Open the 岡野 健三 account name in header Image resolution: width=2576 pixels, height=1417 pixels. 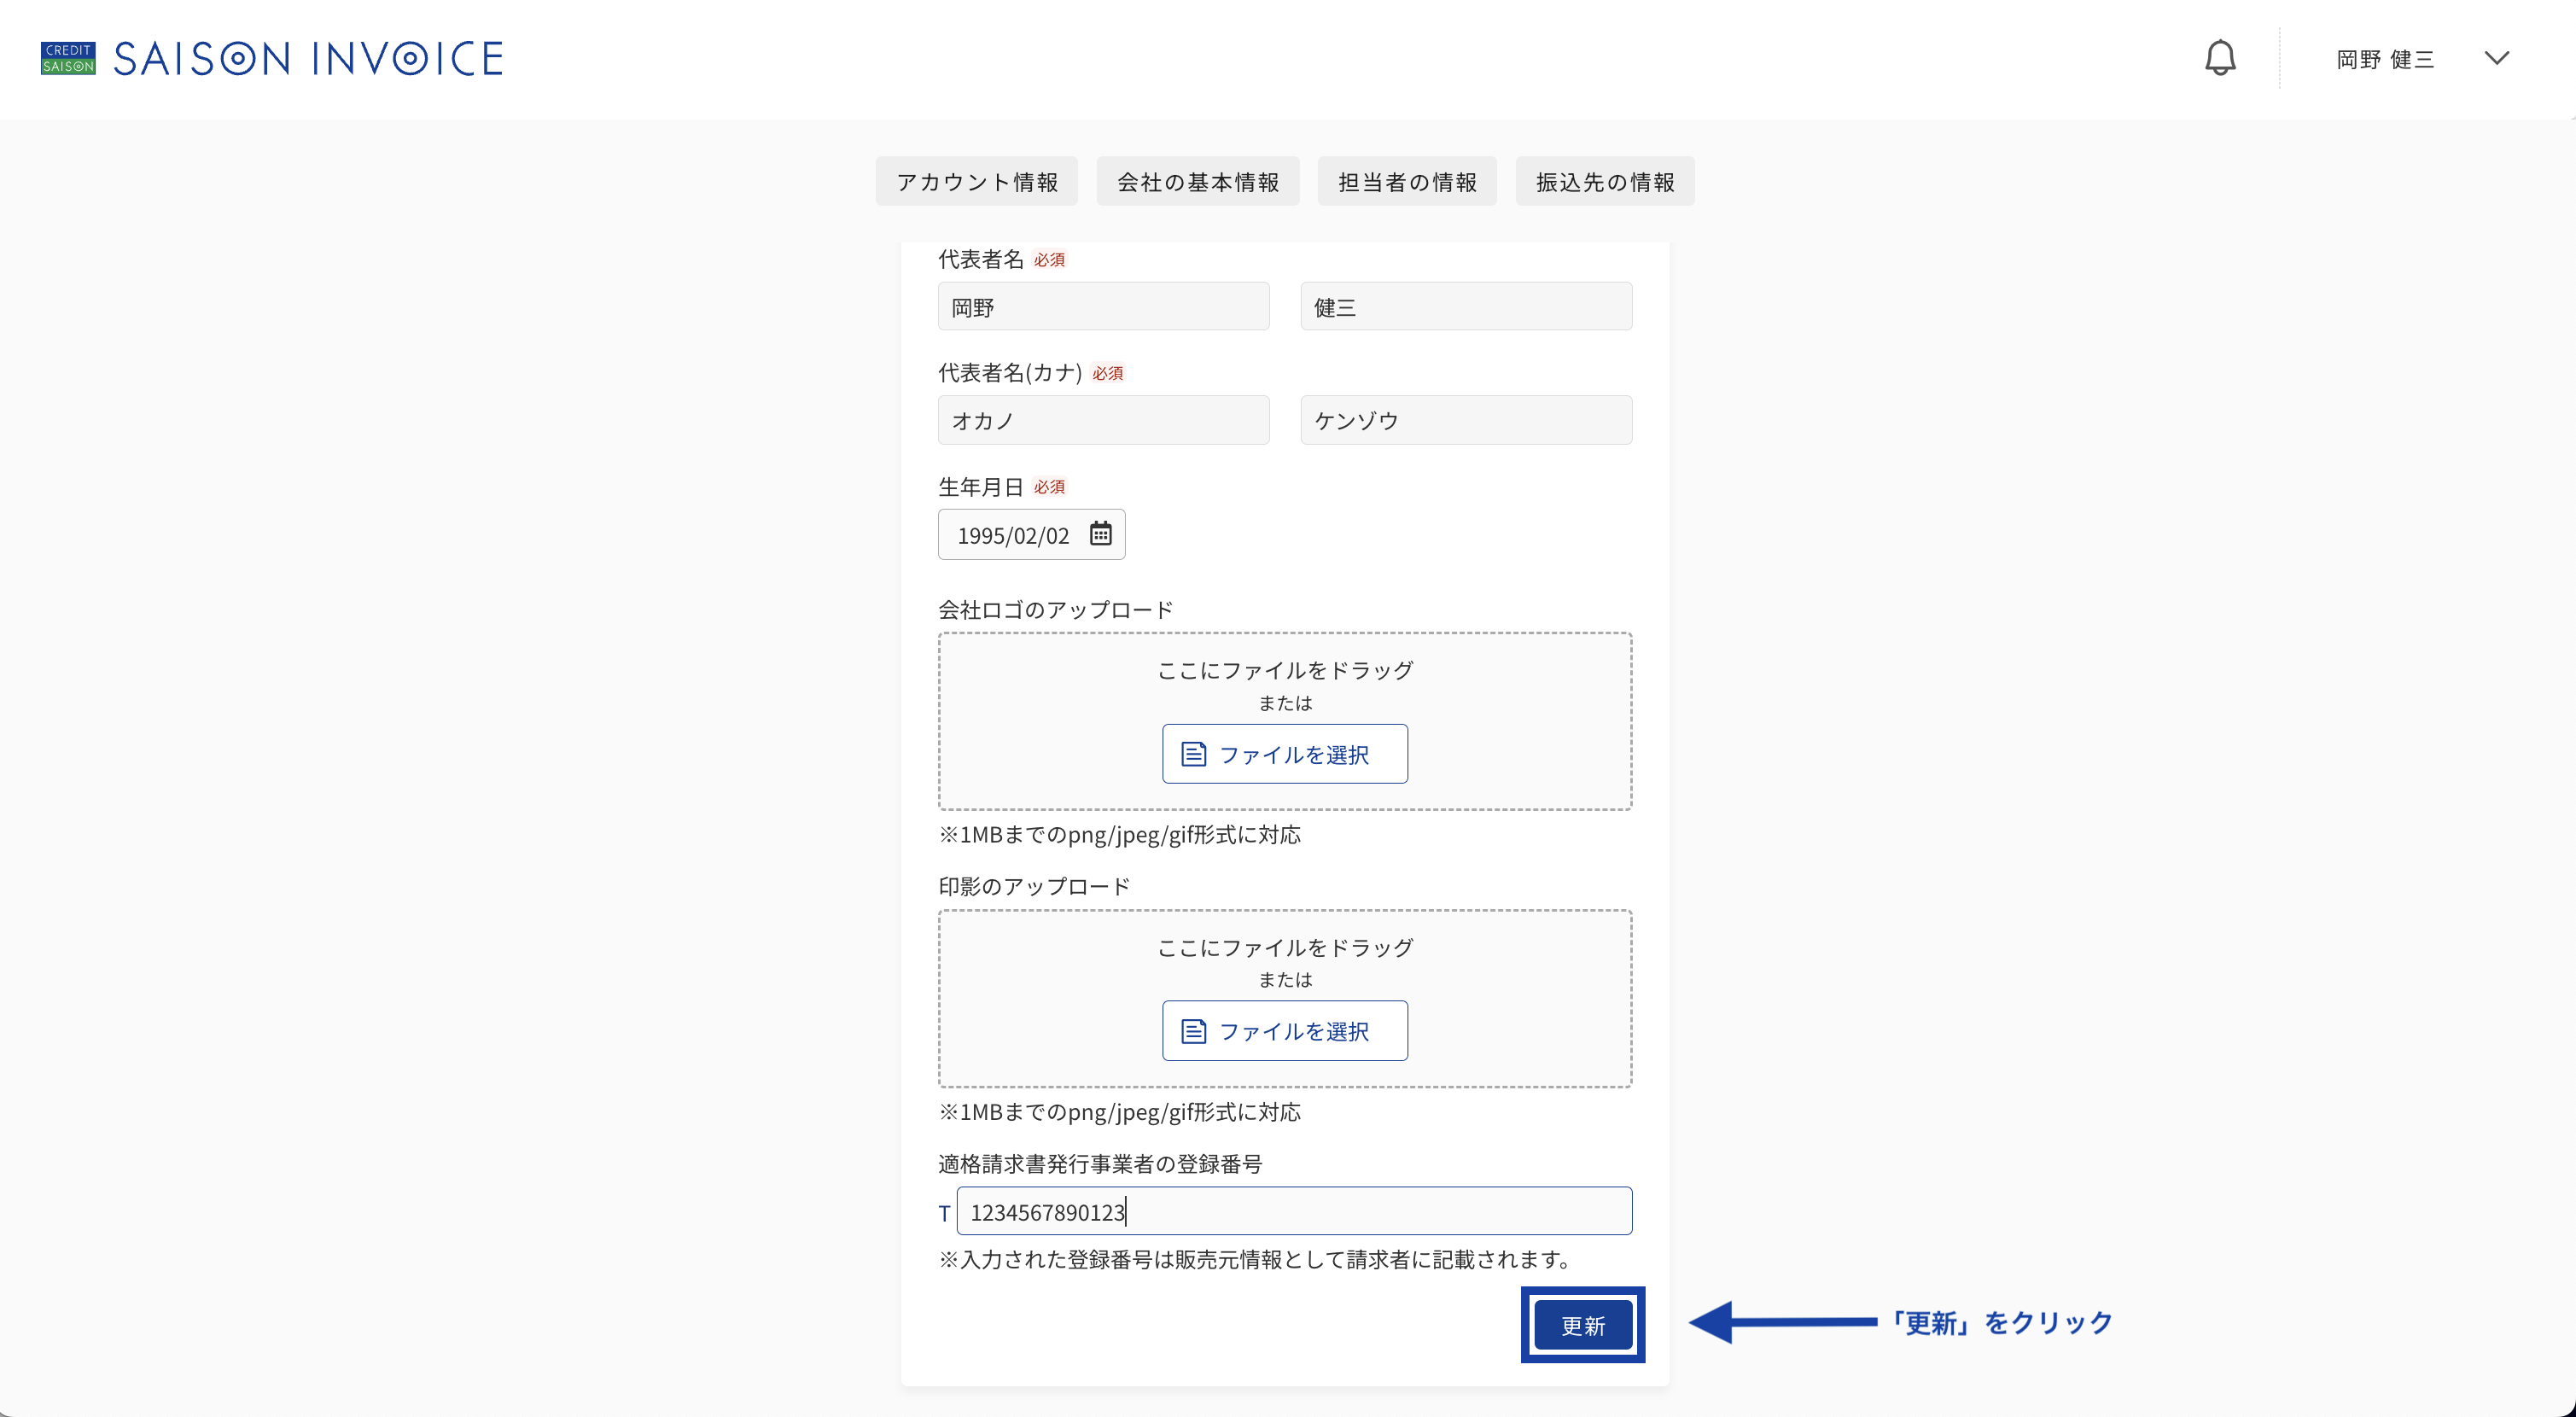(2385, 59)
